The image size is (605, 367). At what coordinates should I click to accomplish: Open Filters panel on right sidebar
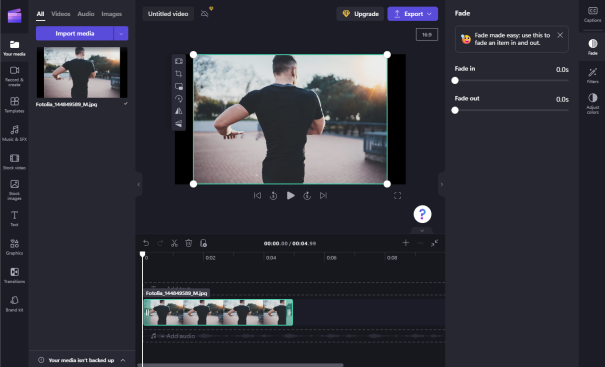click(x=592, y=75)
